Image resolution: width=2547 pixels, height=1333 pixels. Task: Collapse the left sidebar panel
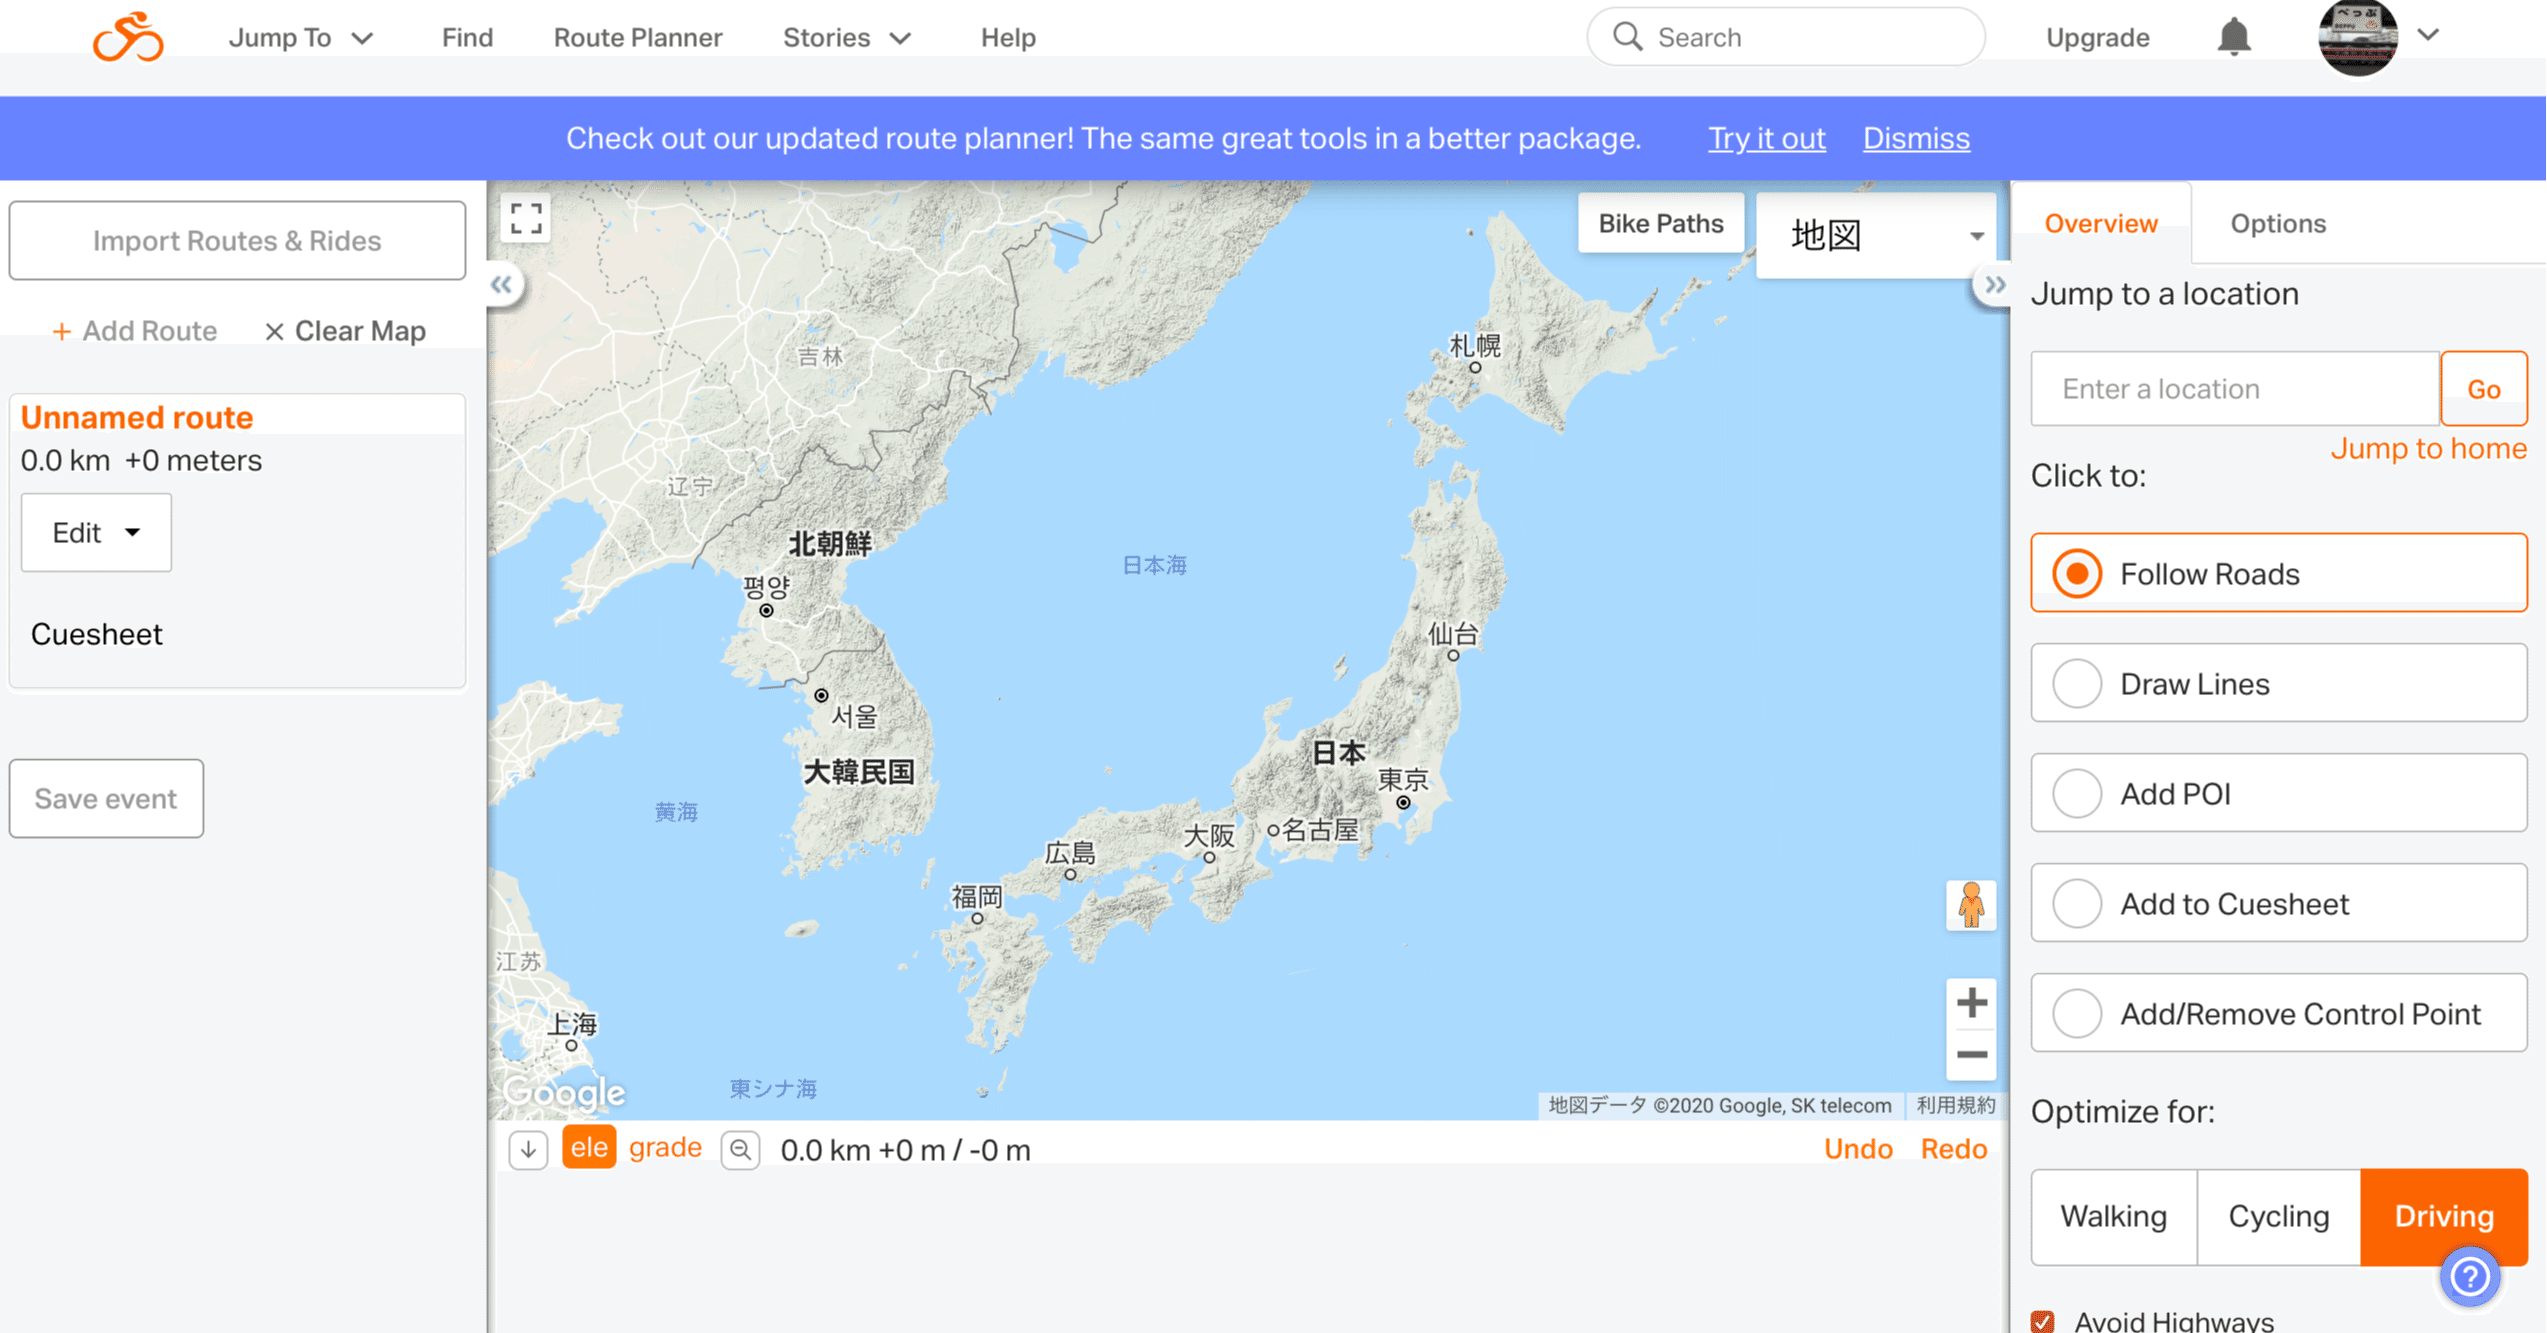tap(502, 285)
